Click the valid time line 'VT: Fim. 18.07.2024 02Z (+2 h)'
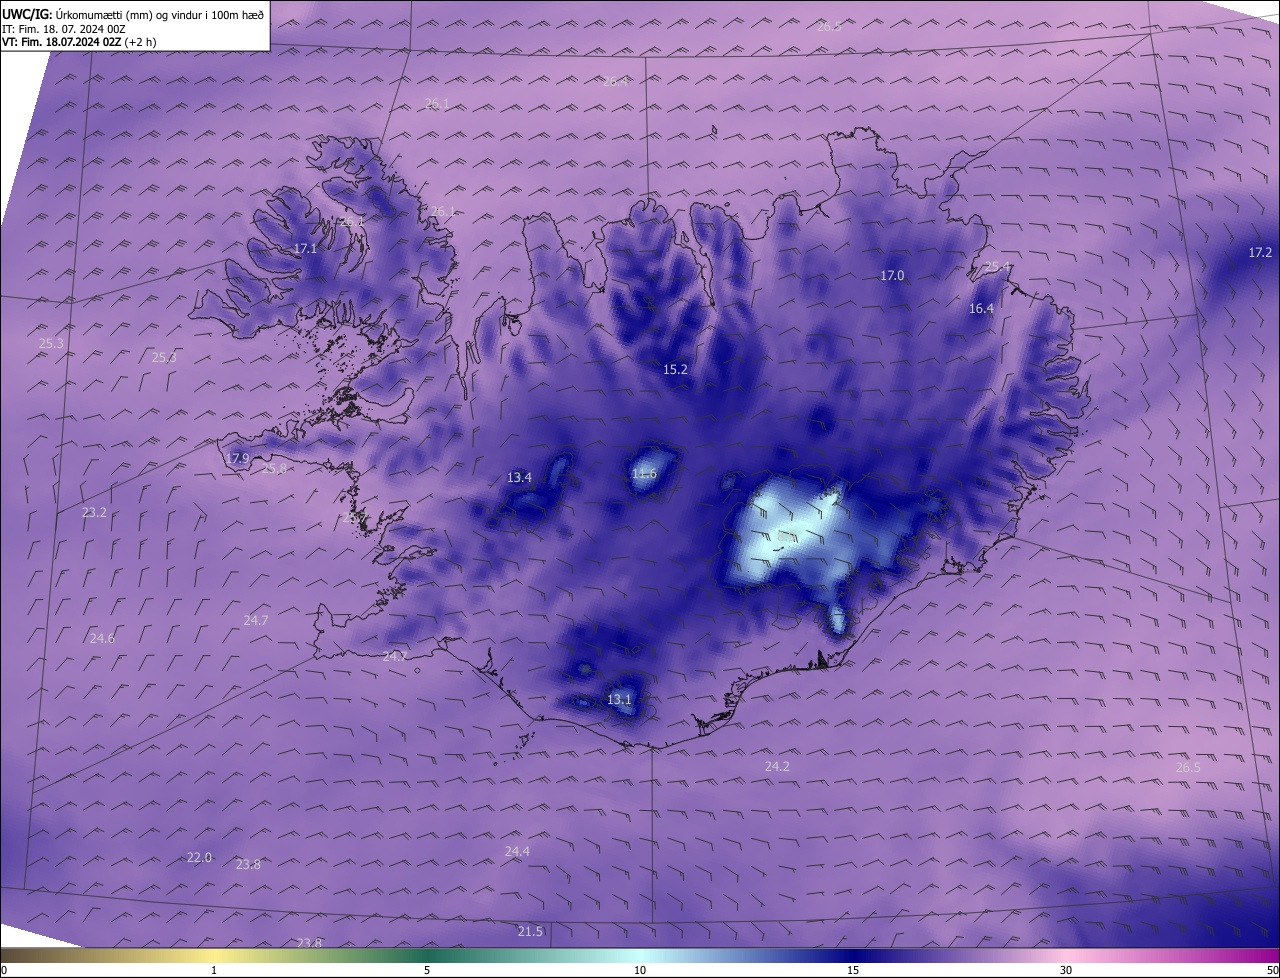1280x978 pixels. [79, 42]
